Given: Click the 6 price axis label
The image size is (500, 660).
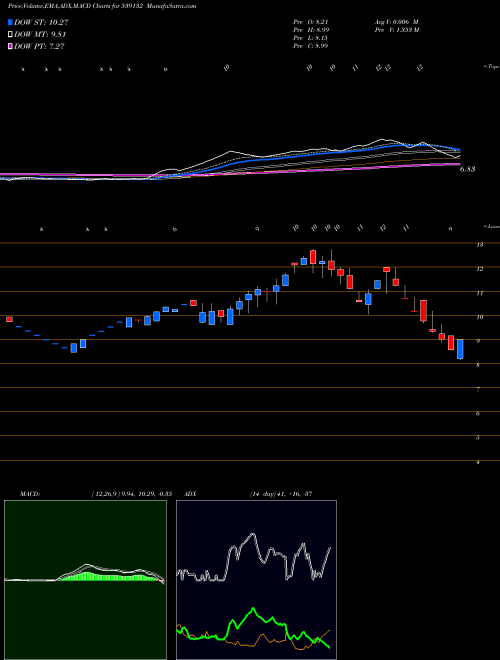Looking at the screenshot, I should click(x=478, y=414).
